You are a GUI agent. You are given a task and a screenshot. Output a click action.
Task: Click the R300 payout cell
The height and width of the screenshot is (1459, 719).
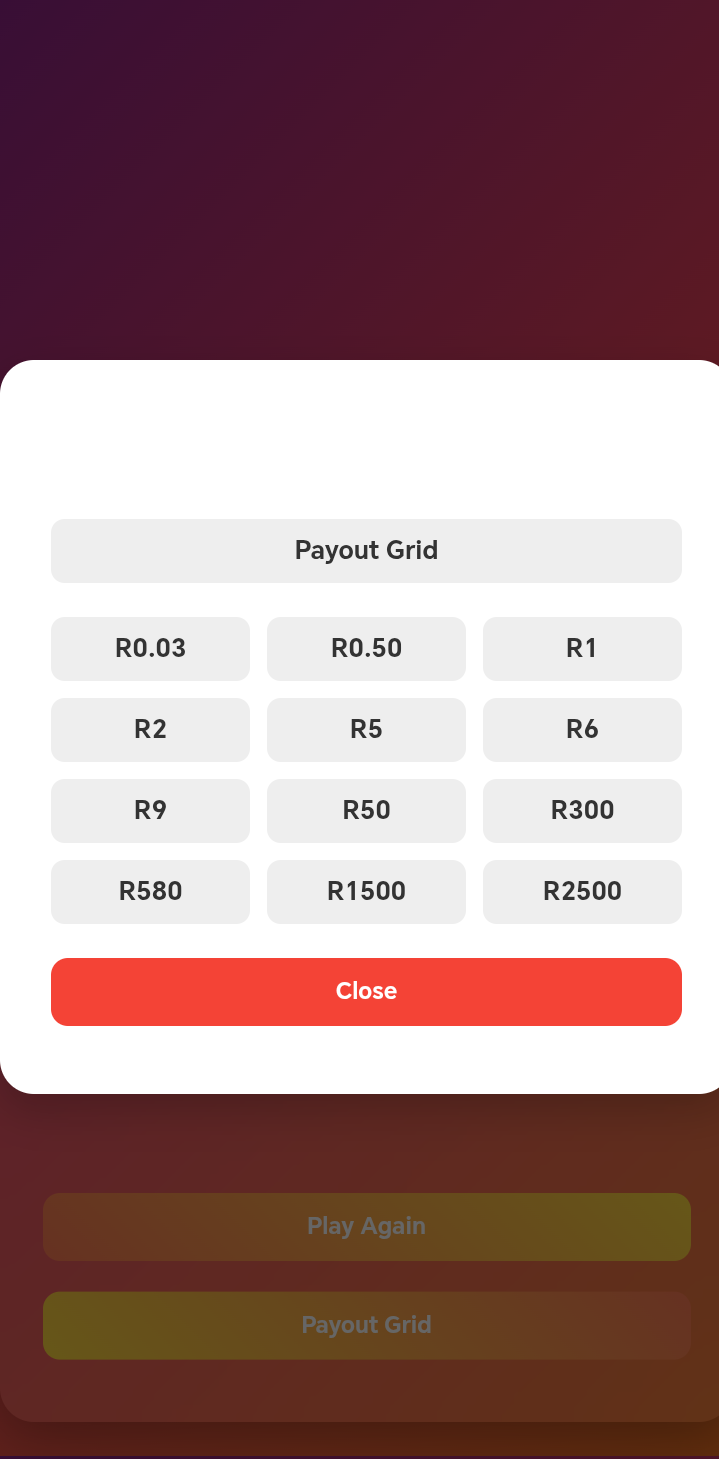(x=582, y=811)
